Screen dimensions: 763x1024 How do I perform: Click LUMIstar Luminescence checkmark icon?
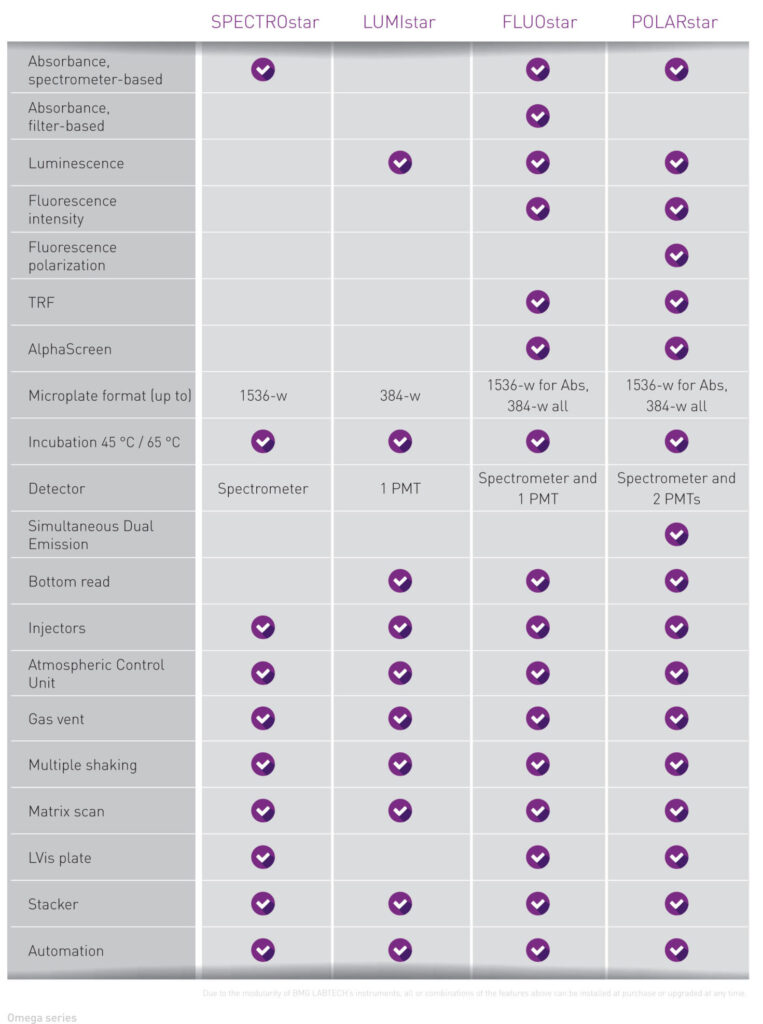pos(400,163)
